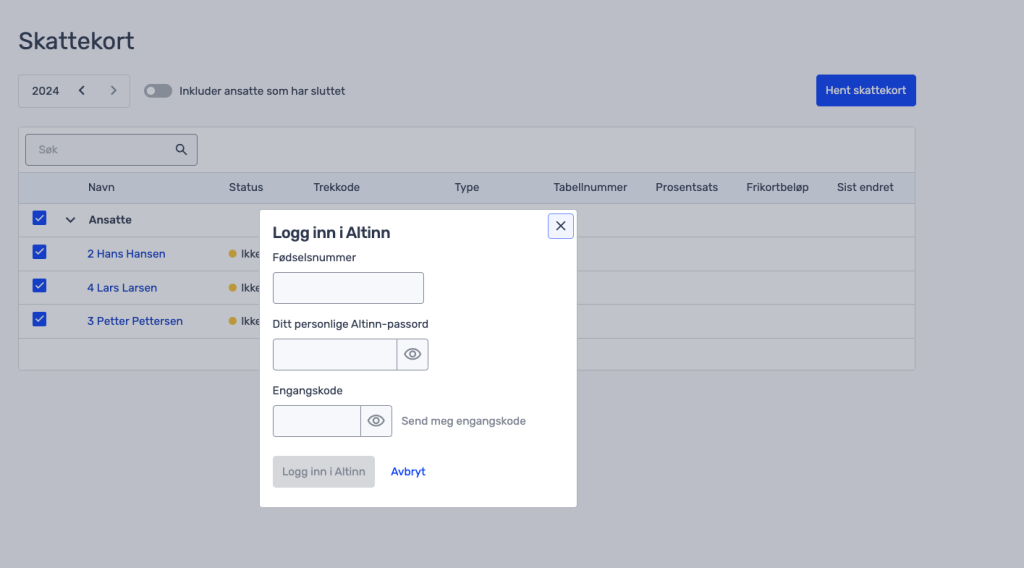Sort by Sist endret column header
This screenshot has width=1024, height=568.
[x=865, y=187]
